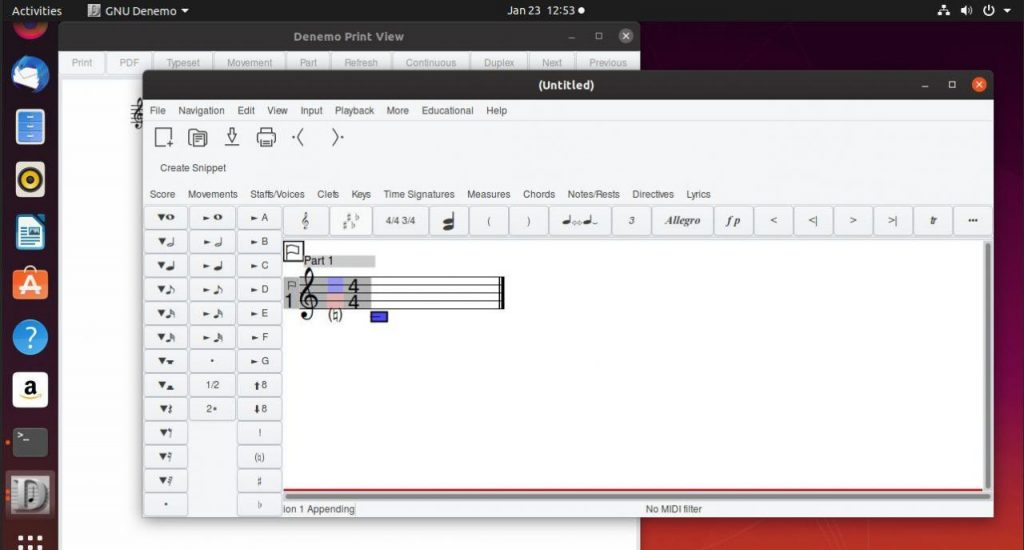This screenshot has width=1024, height=550.
Task: Click the Print icon in Denemo toolbar
Action: click(x=266, y=138)
